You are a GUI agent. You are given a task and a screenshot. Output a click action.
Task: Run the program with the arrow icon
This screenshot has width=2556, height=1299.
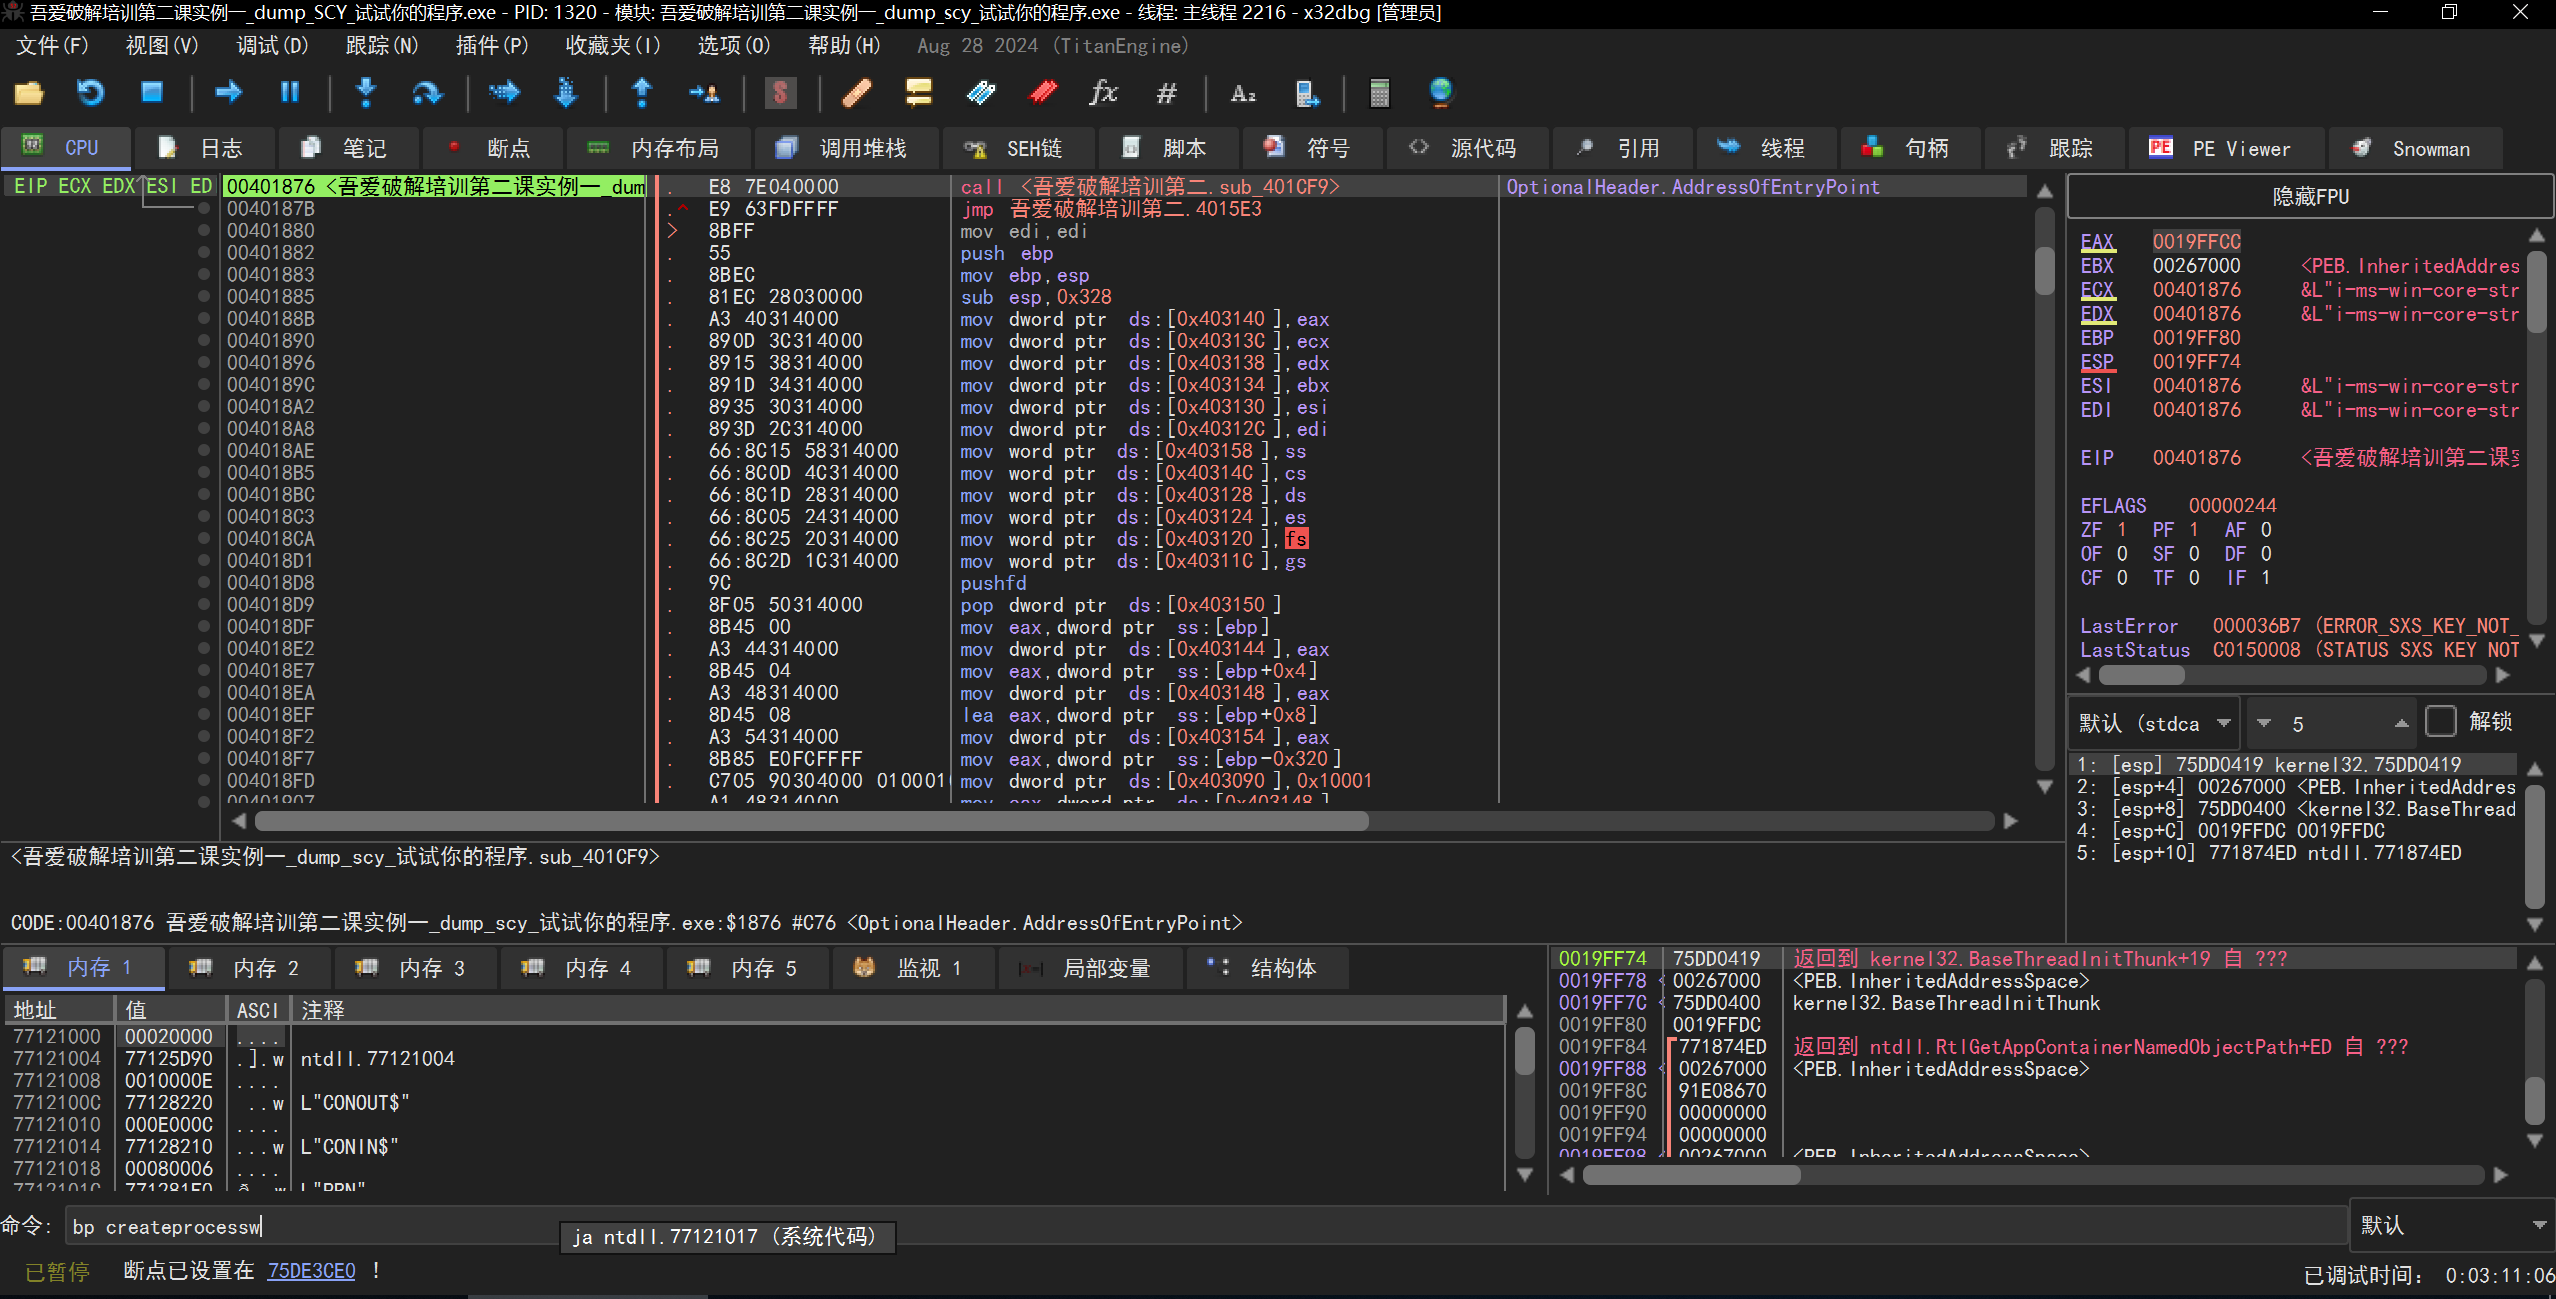[x=228, y=93]
